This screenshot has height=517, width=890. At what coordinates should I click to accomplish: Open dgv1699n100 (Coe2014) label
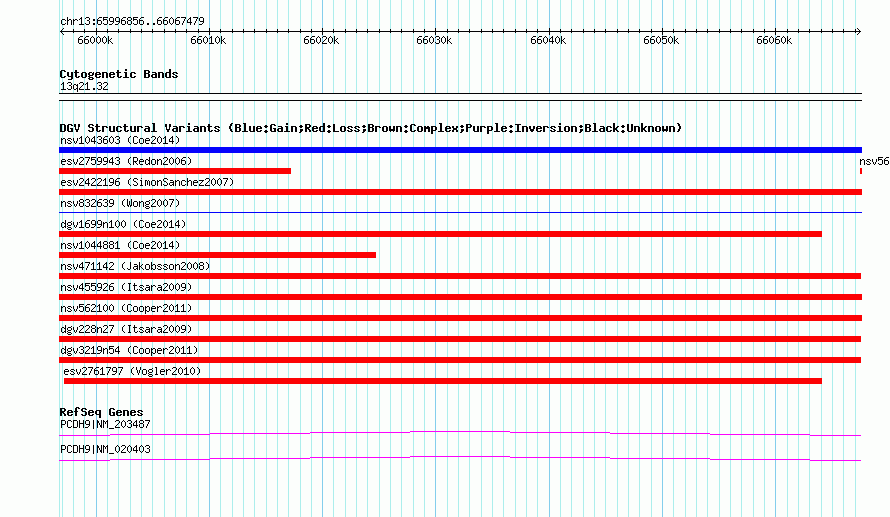pyautogui.click(x=123, y=224)
